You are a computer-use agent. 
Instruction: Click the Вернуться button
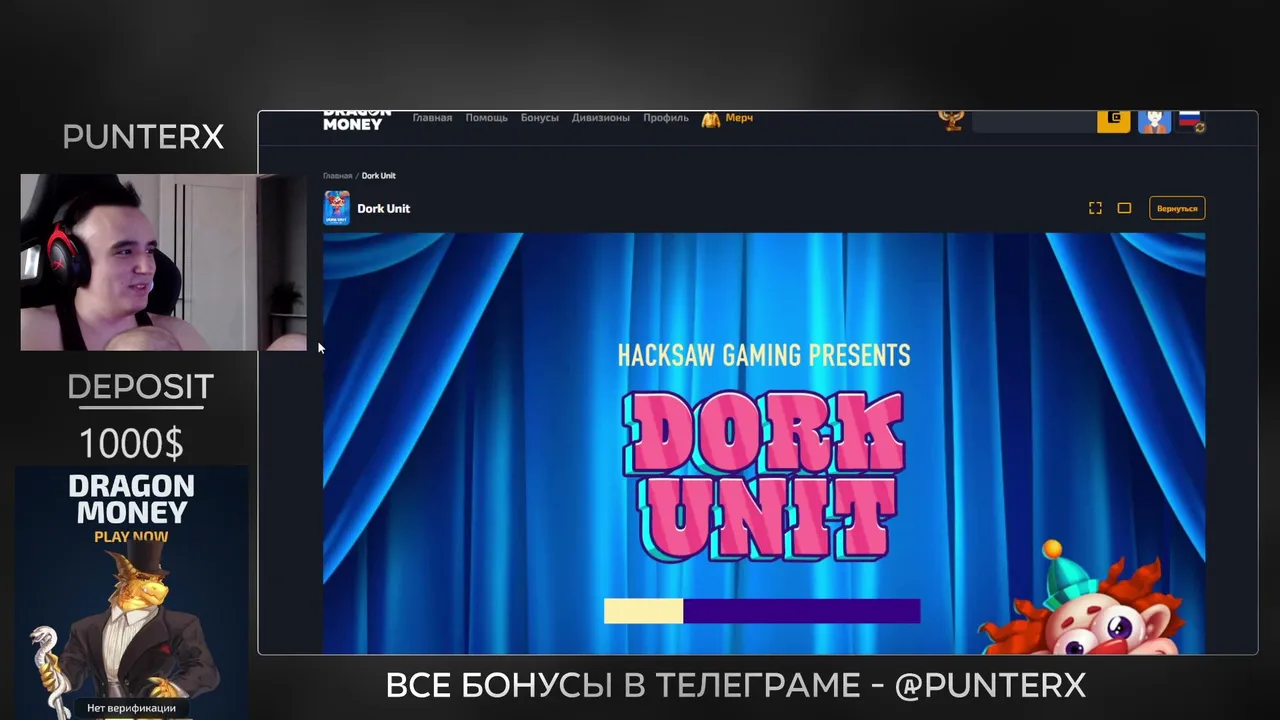(x=1177, y=208)
